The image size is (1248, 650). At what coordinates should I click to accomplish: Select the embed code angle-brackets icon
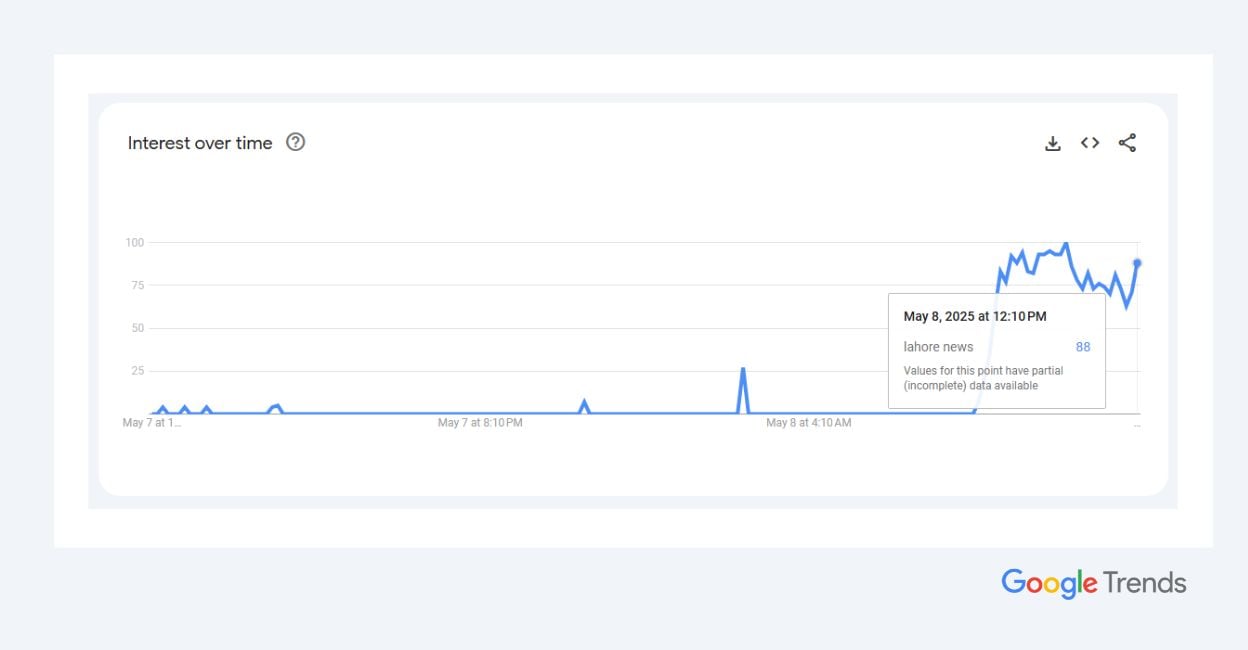point(1090,142)
